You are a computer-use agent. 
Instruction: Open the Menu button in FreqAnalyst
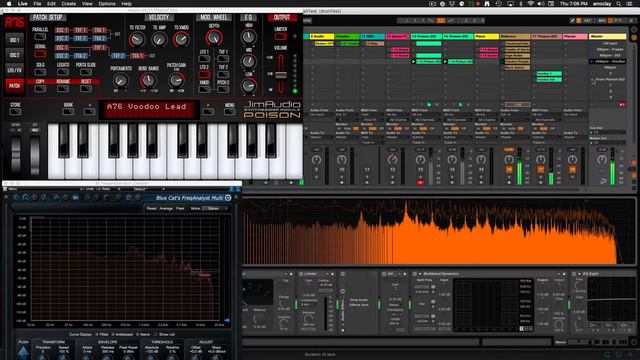(x=13, y=189)
